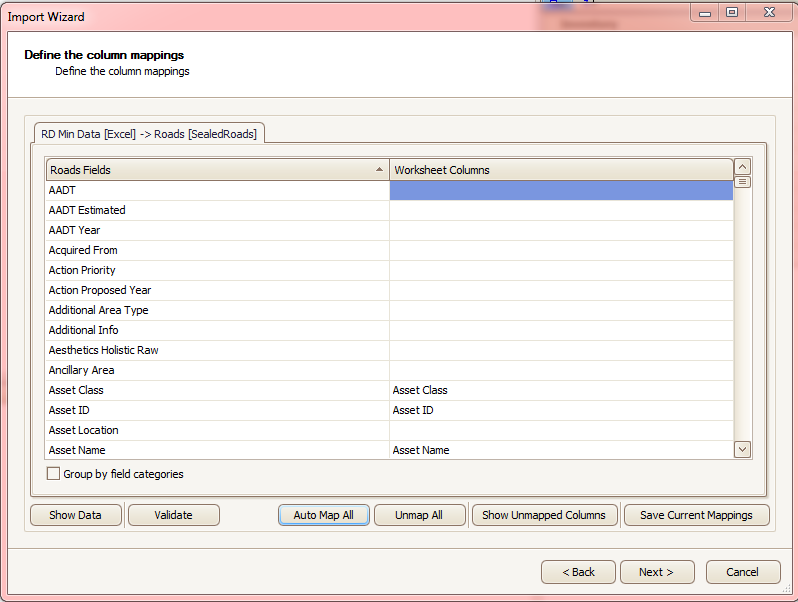Select the AADT Year field

[218, 230]
